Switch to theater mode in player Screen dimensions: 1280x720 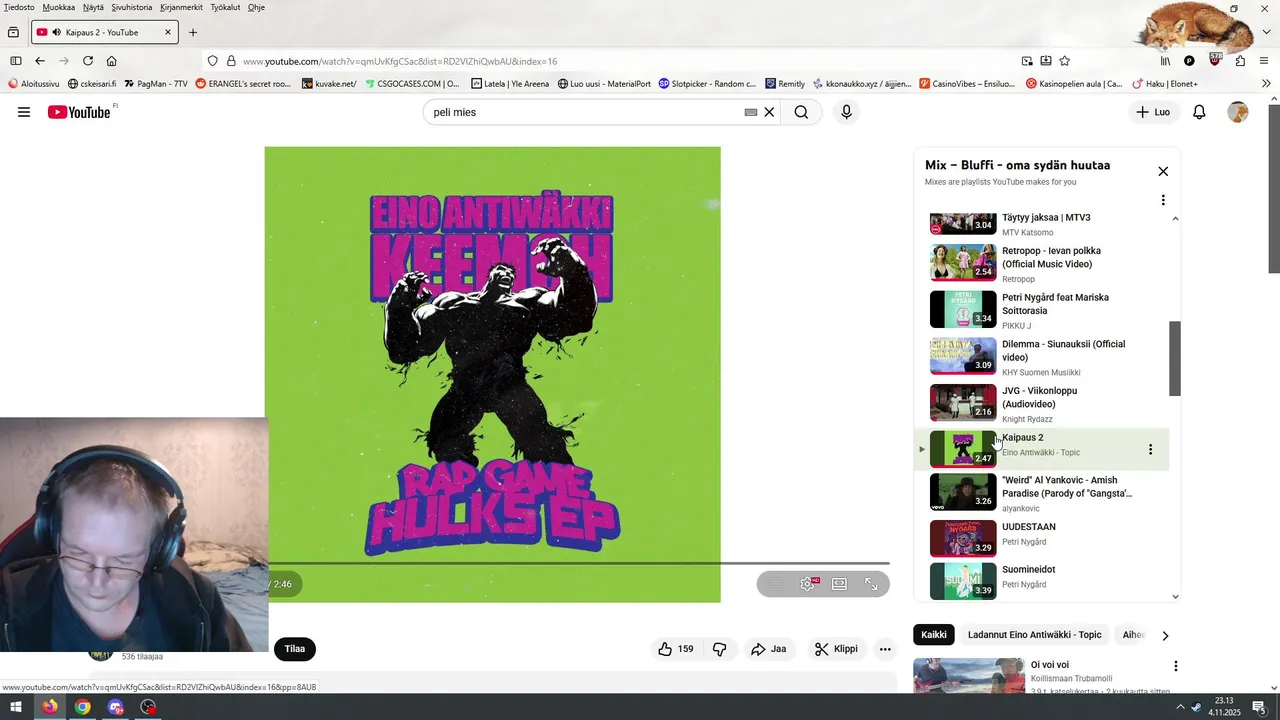pyautogui.click(x=840, y=584)
